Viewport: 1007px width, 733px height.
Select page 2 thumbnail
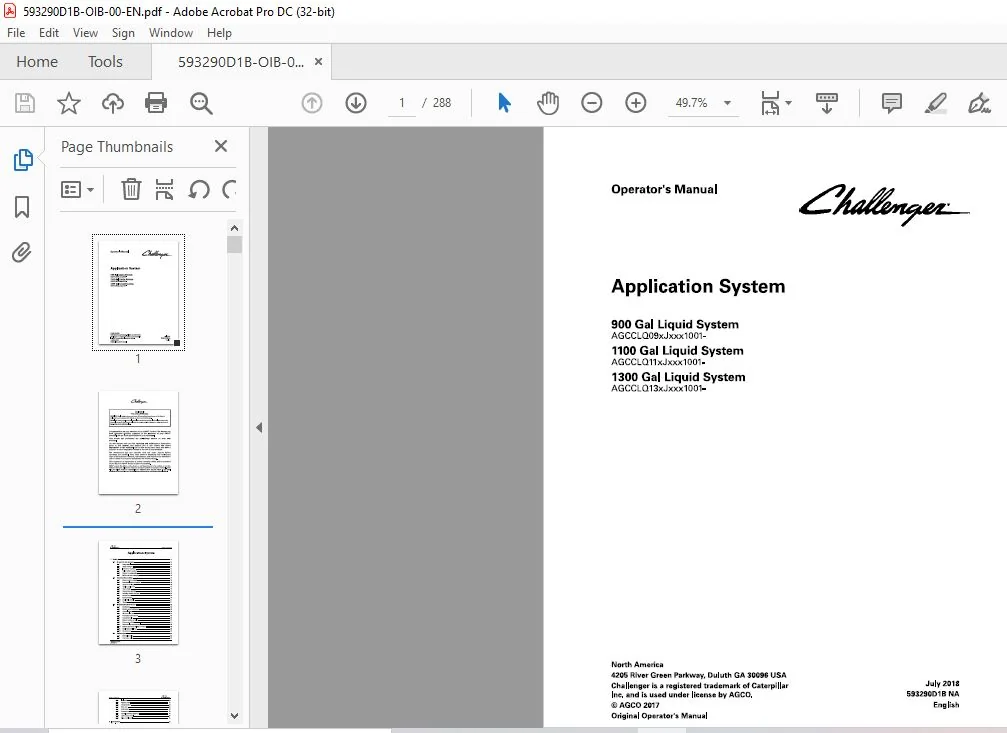(138, 443)
